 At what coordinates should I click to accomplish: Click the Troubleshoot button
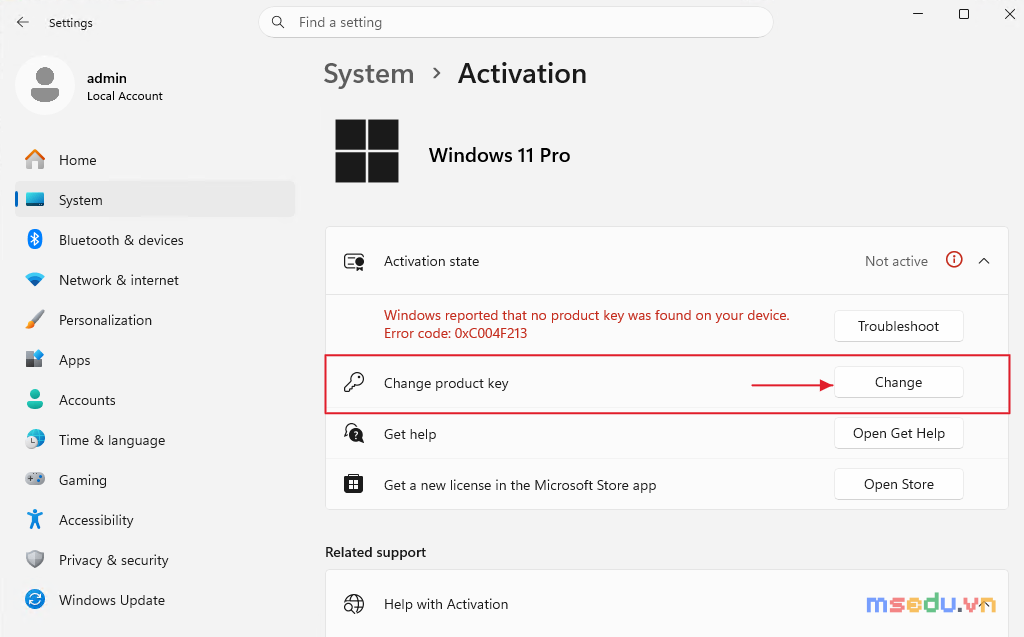coord(899,326)
